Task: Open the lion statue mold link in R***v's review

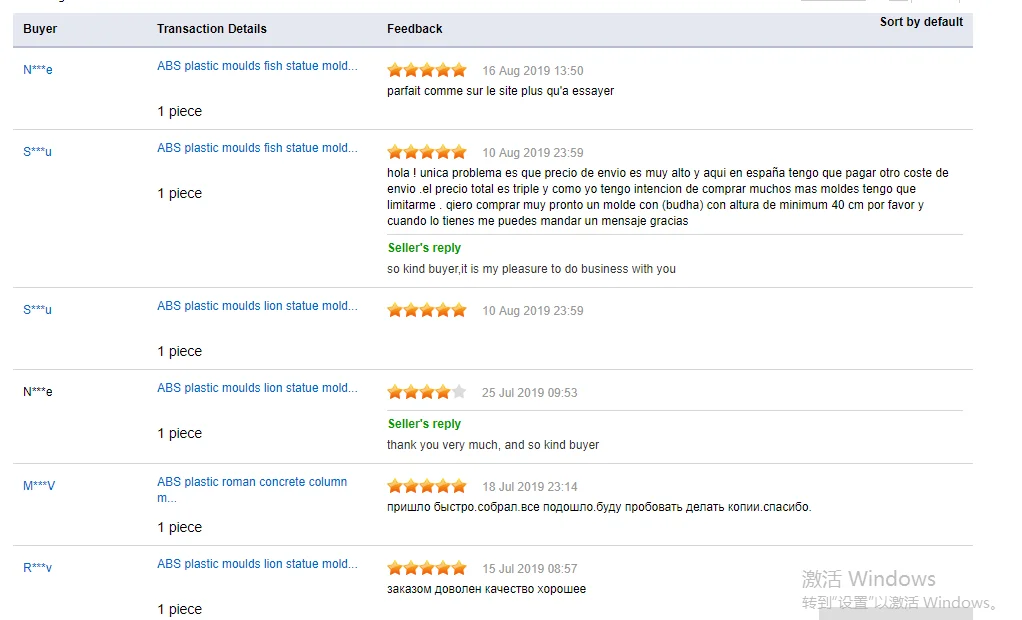Action: [x=257, y=564]
